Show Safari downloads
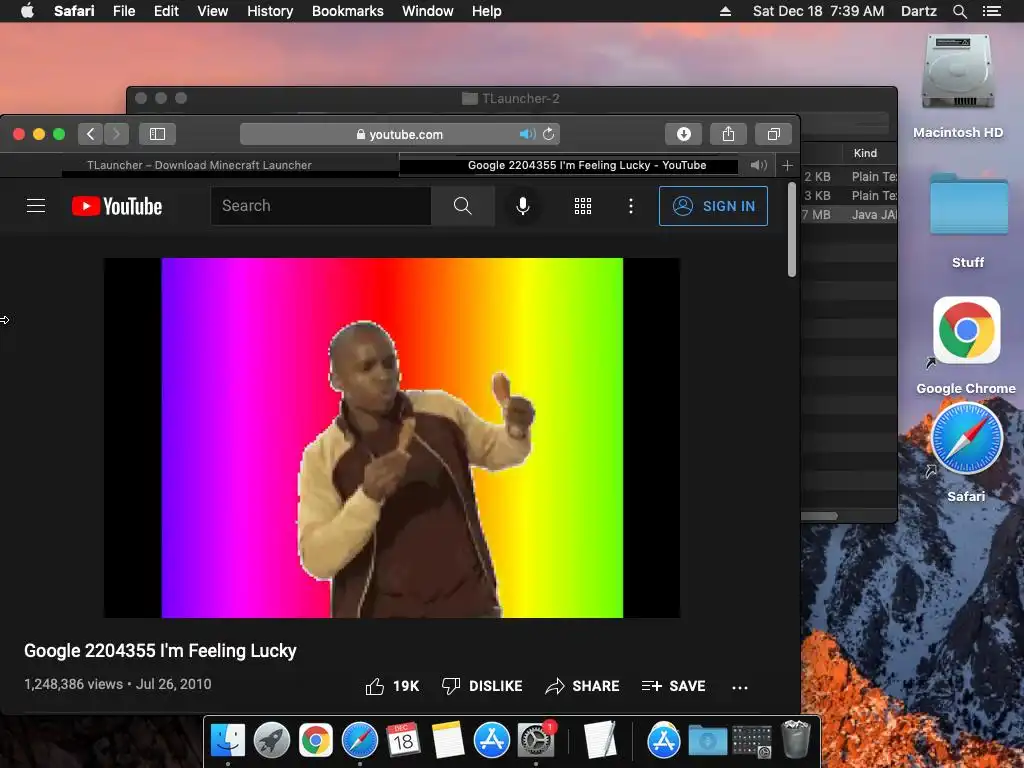Screen dimensions: 1024x768 click(x=684, y=134)
